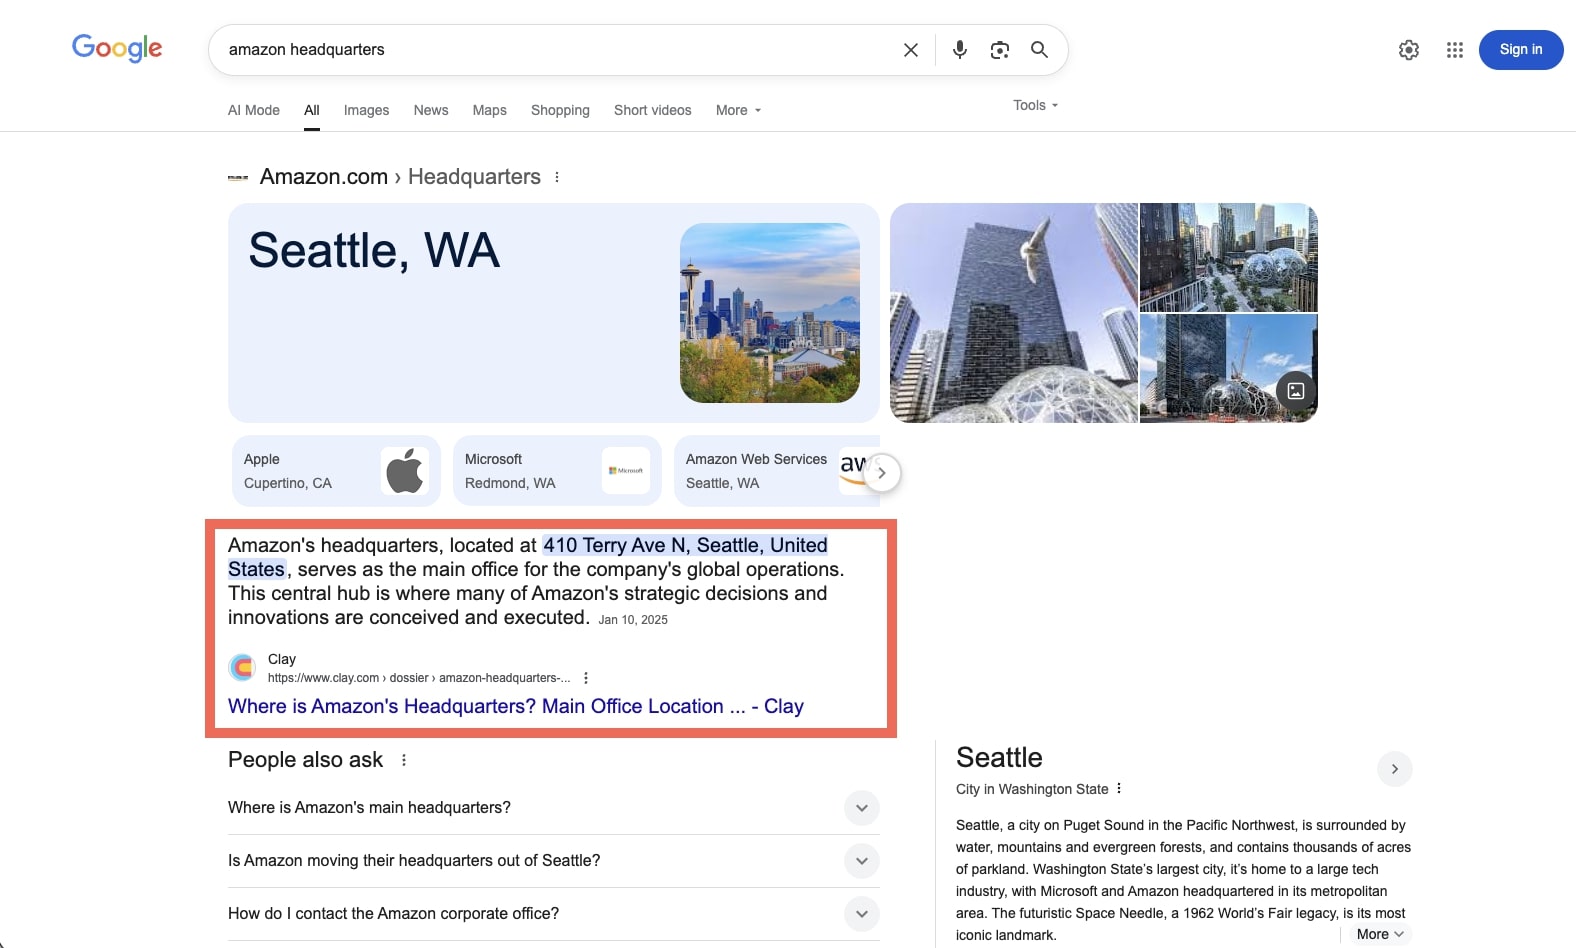
Task: Open Seattle skyline Space Needle thumbnail
Action: click(770, 313)
